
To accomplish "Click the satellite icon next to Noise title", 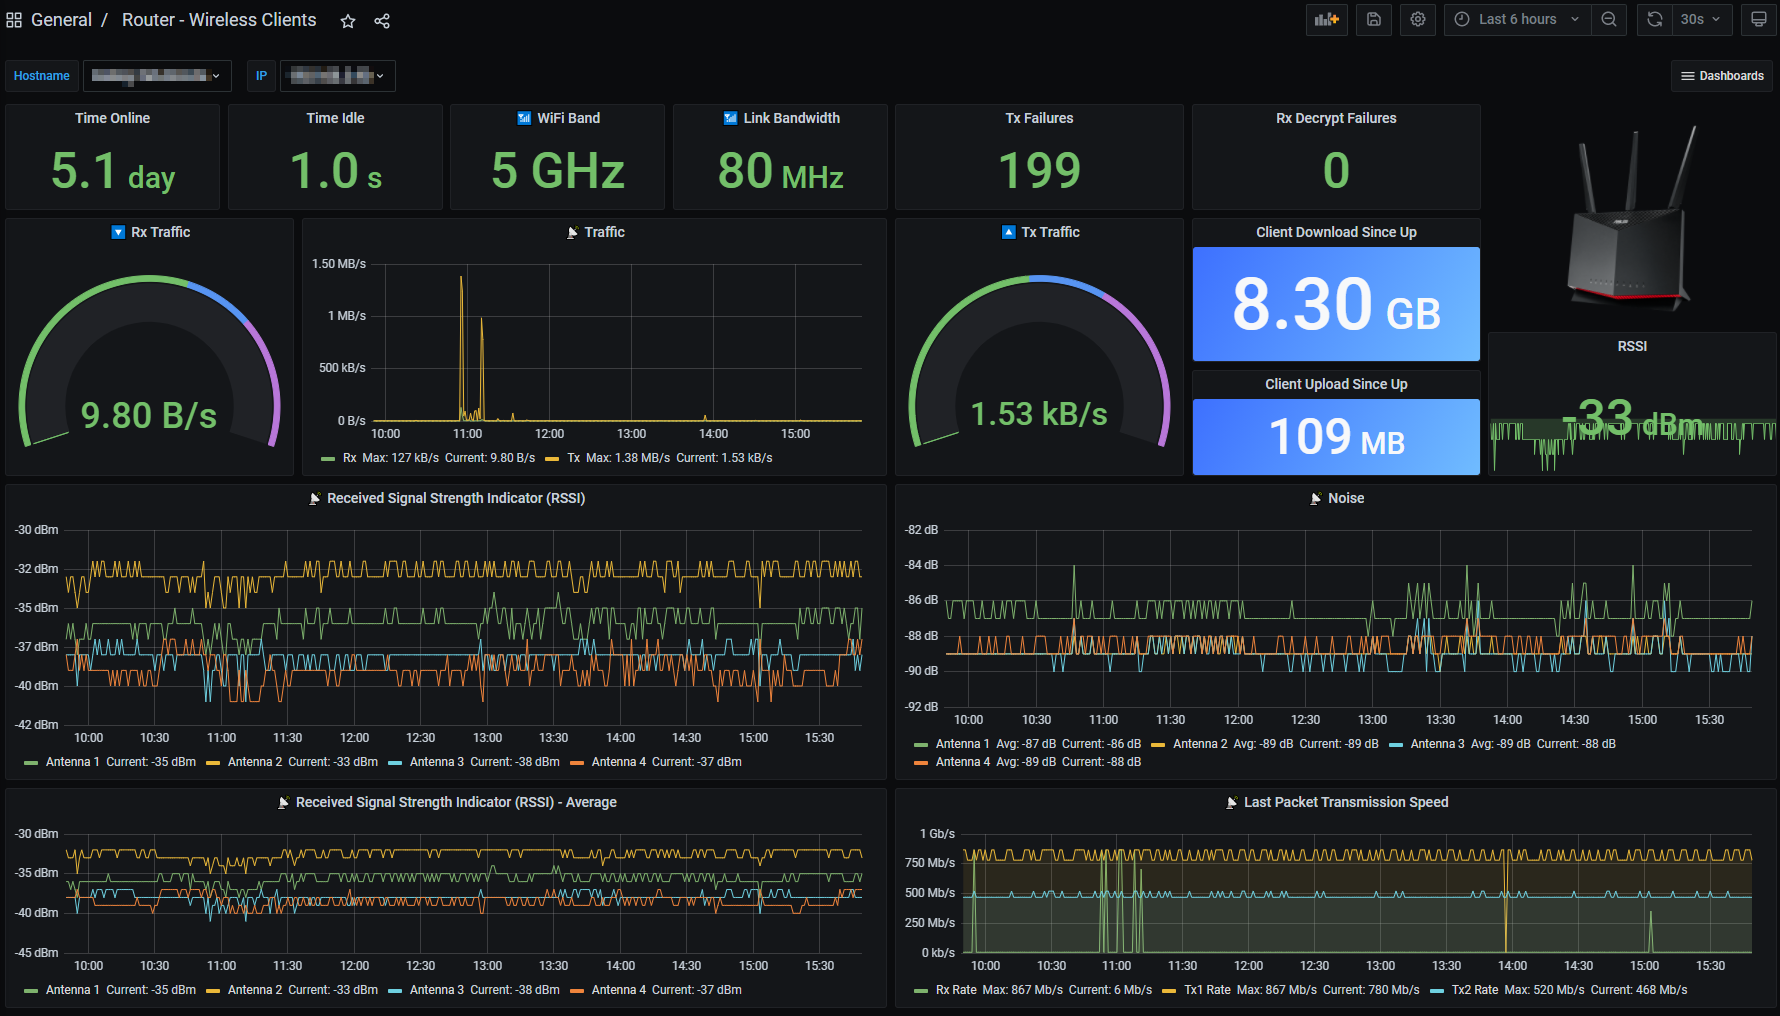I will [x=1316, y=498].
